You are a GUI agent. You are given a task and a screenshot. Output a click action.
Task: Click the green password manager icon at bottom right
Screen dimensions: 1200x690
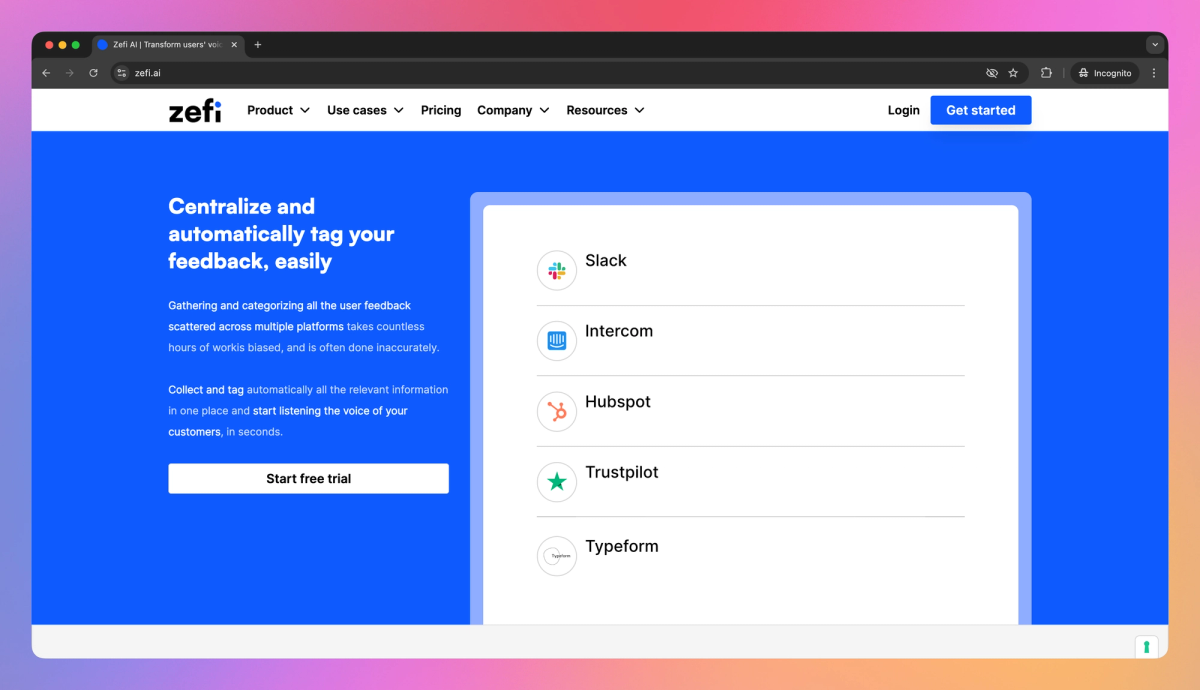1146,646
